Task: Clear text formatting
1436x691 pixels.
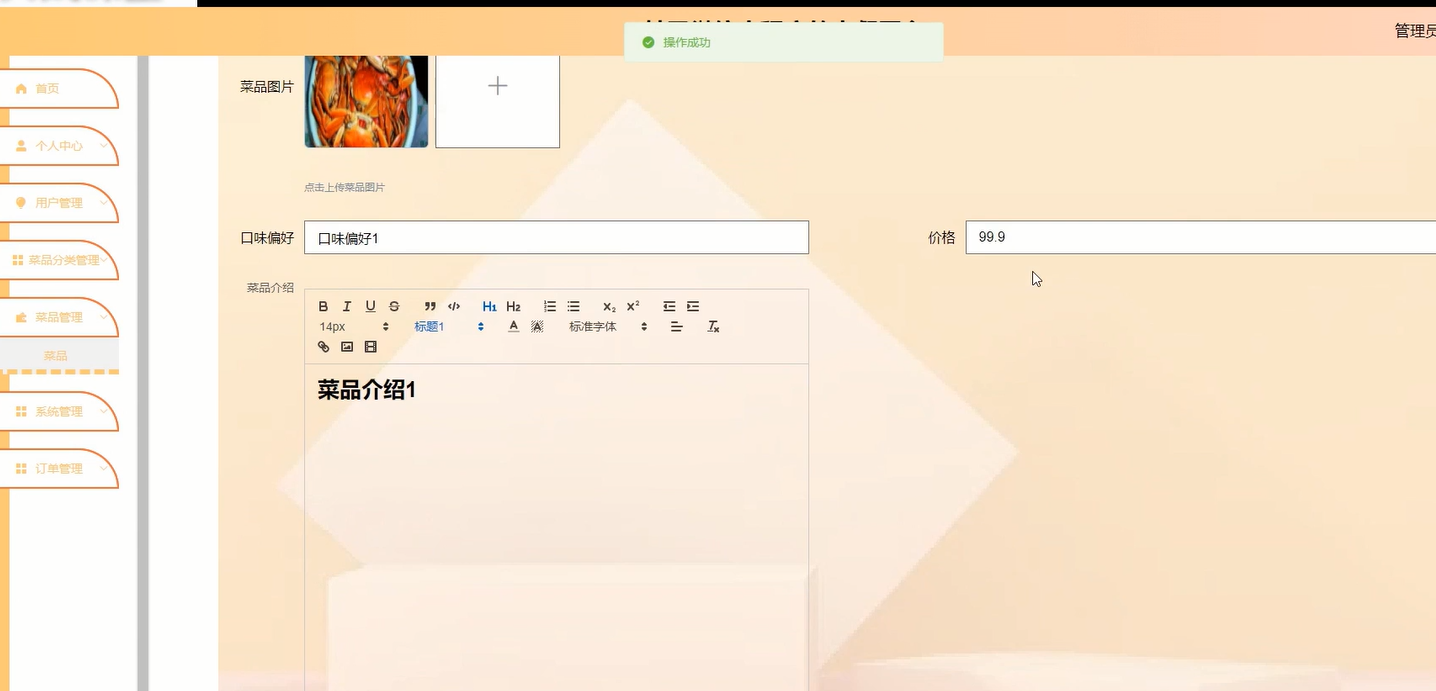Action: pos(713,326)
